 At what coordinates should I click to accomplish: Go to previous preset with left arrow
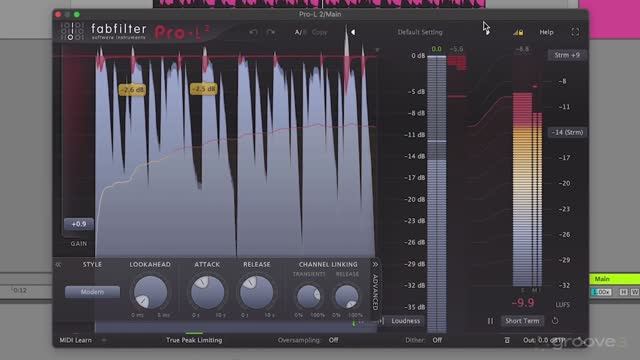point(353,32)
